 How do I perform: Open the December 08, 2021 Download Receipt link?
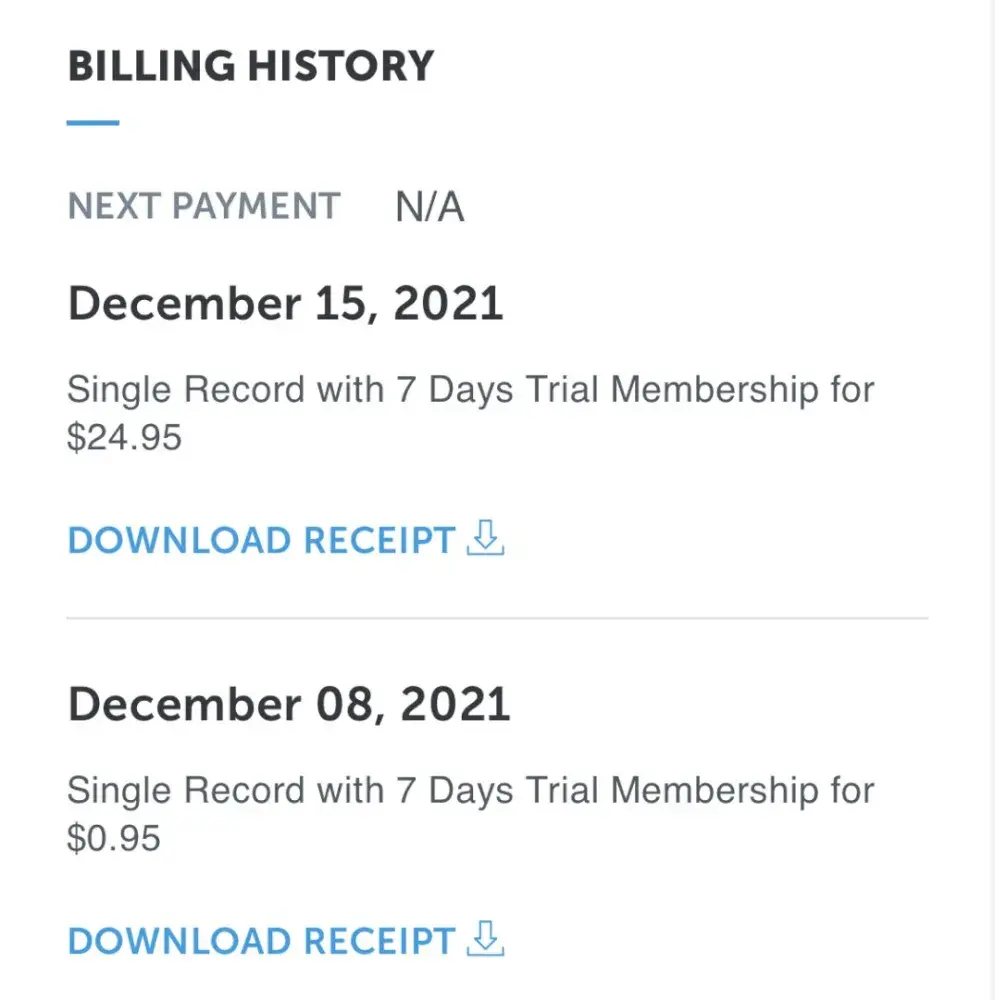[x=261, y=941]
